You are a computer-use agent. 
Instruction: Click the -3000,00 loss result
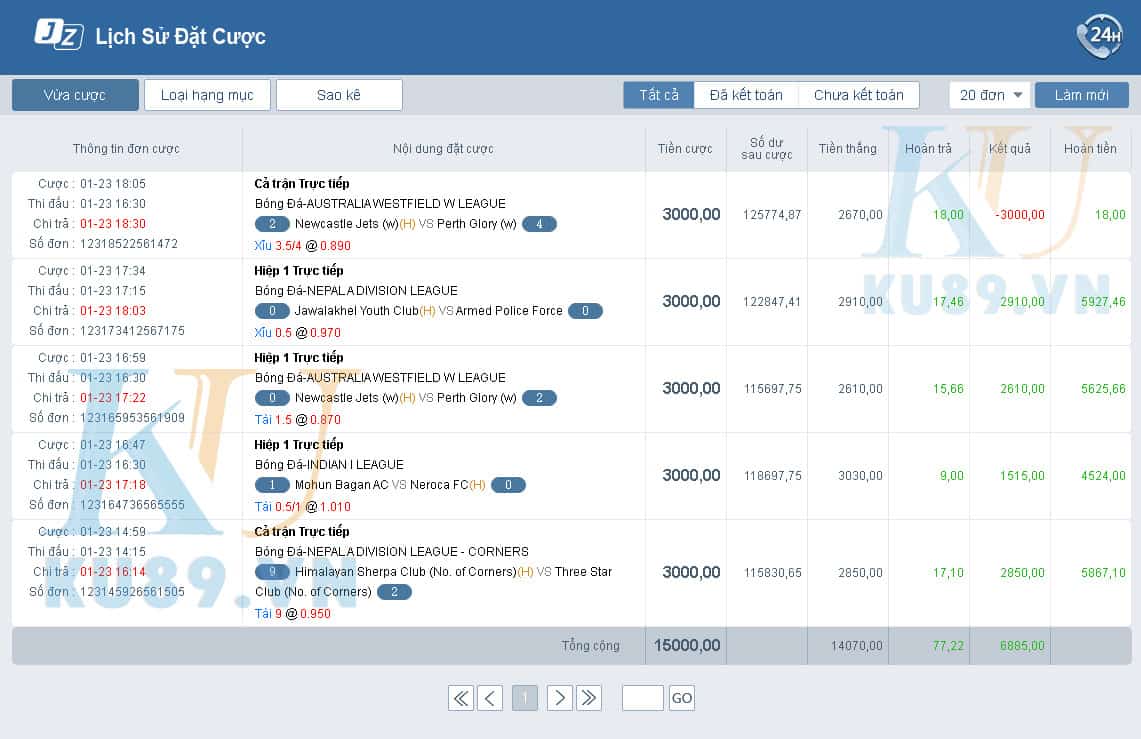pos(1019,215)
